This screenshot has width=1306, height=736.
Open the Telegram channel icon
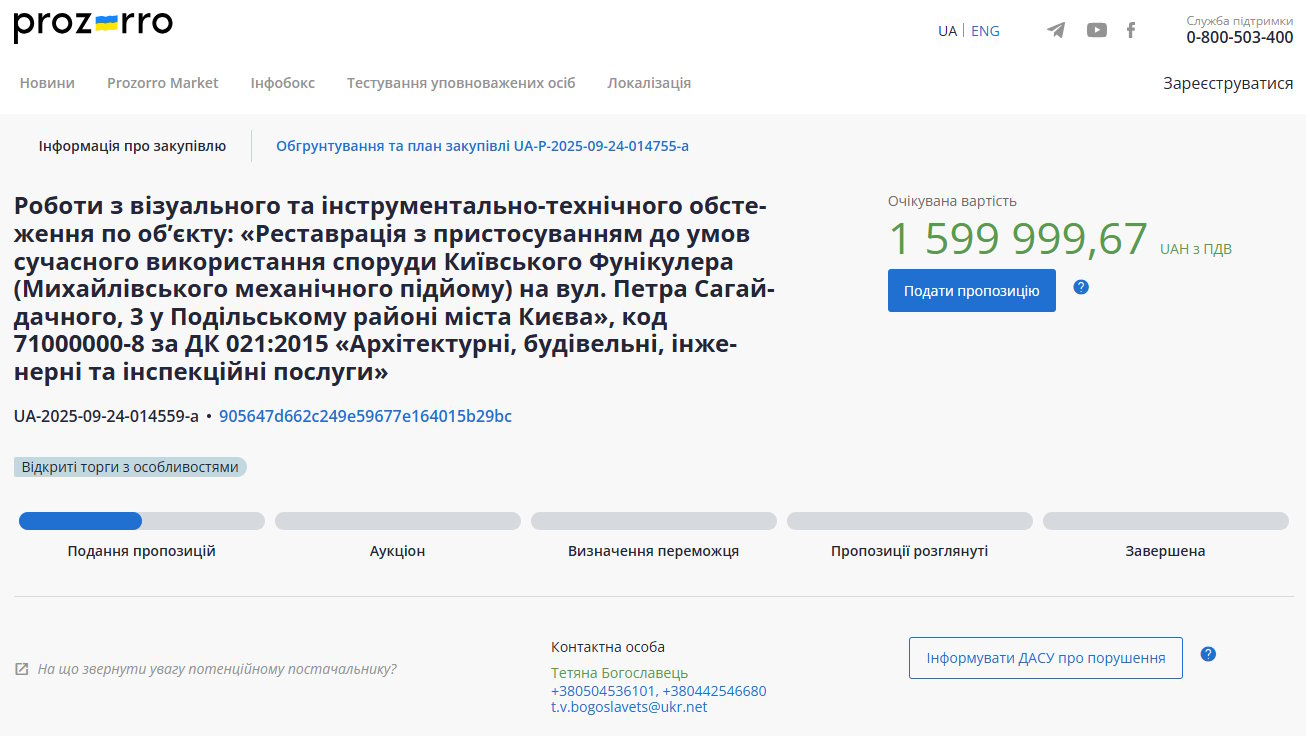1056,30
